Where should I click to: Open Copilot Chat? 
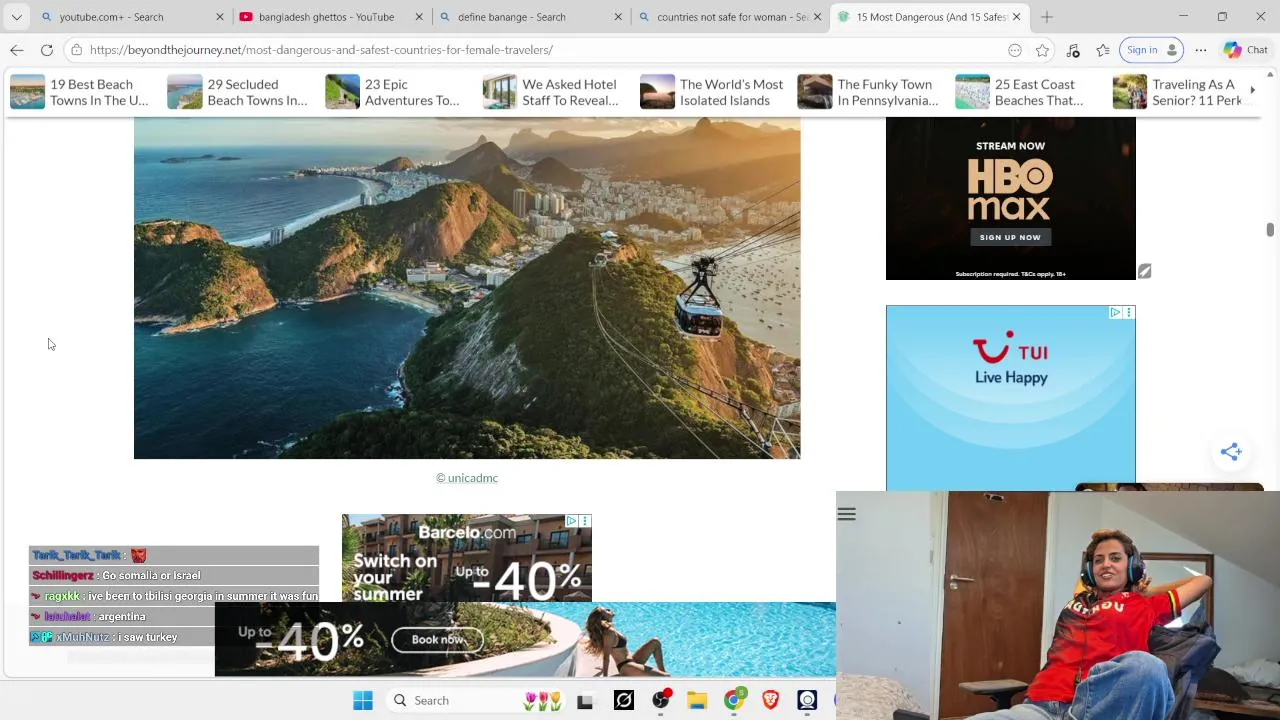[1245, 50]
